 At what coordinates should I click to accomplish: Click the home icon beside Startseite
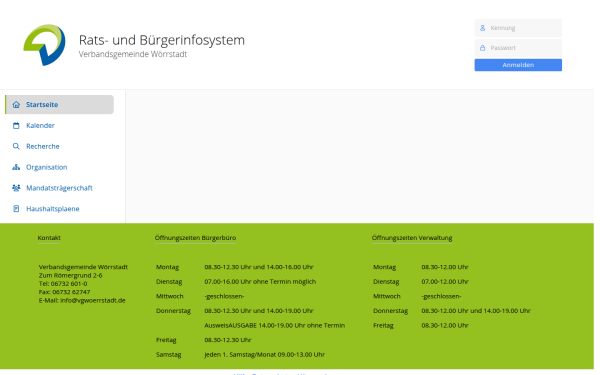(16, 104)
